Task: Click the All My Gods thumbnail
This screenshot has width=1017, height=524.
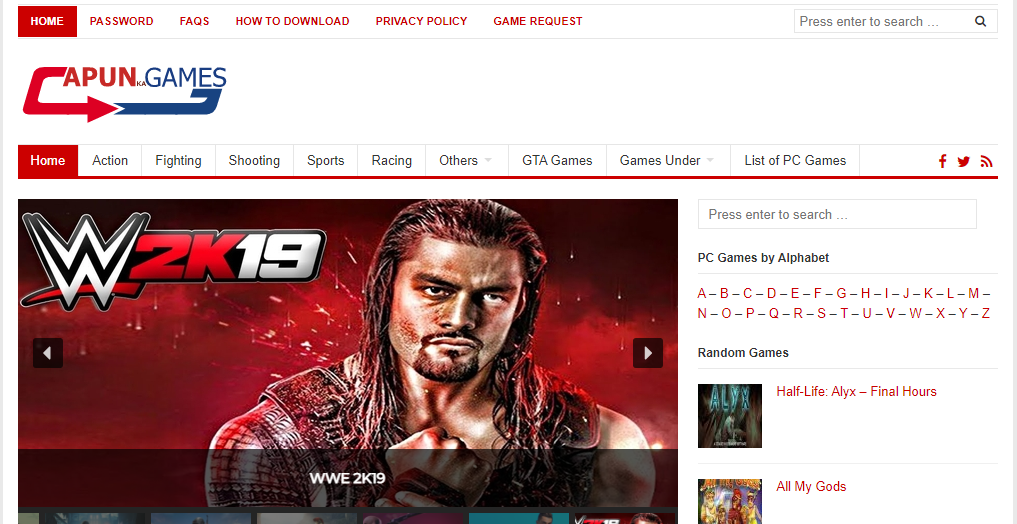Action: (x=730, y=501)
